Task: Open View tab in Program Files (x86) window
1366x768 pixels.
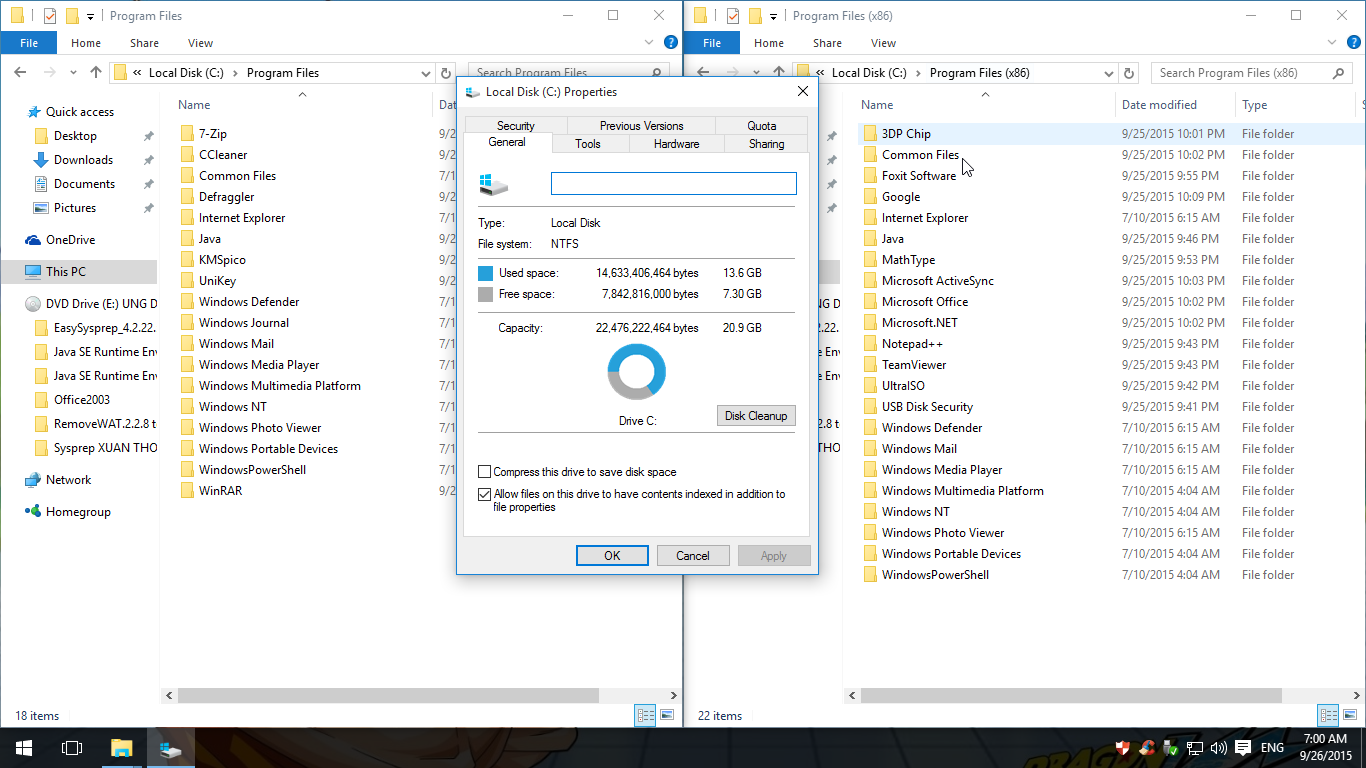Action: point(883,43)
